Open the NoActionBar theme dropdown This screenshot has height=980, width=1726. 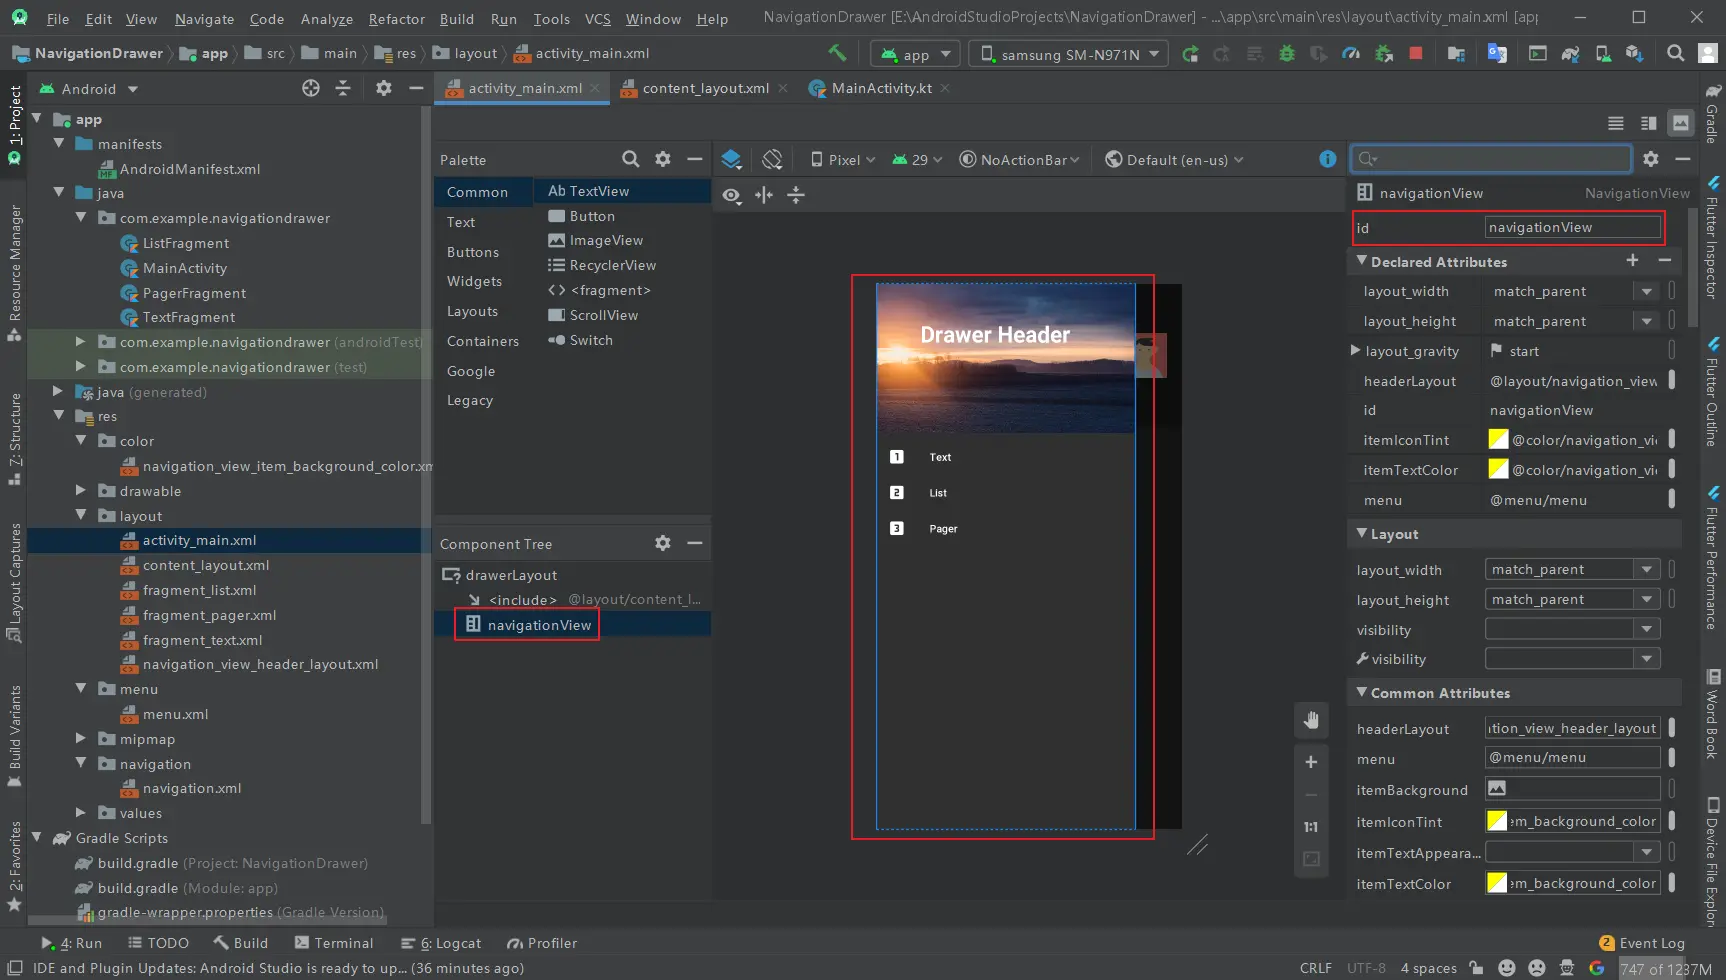coord(1019,160)
